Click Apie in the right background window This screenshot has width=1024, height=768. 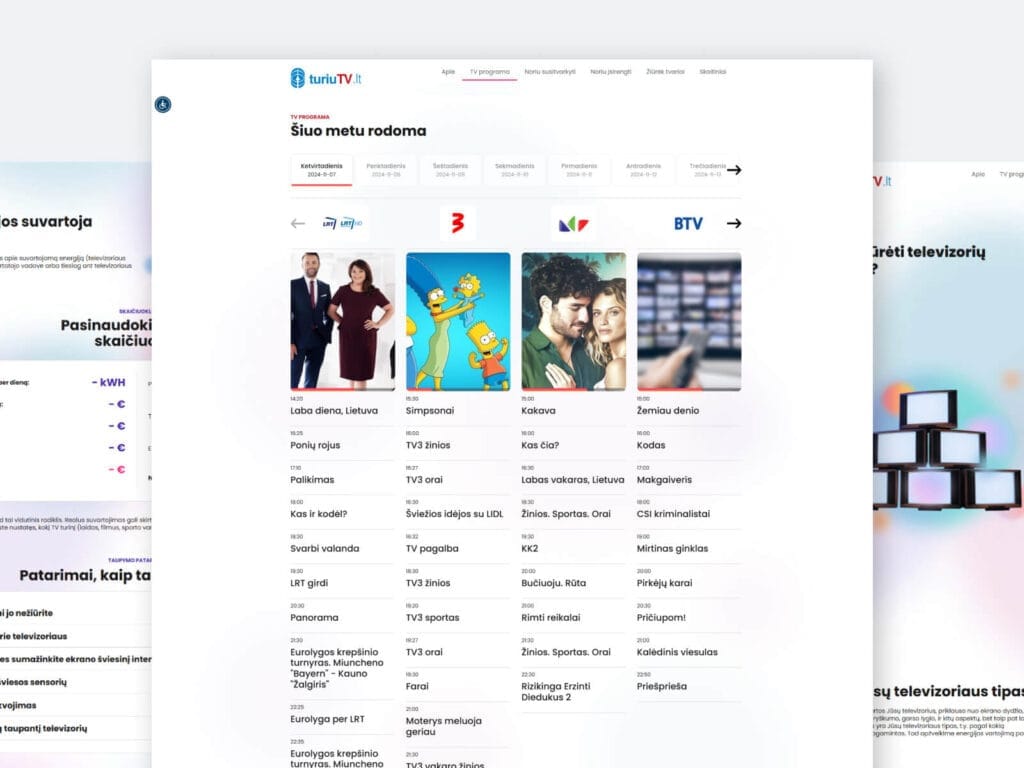click(978, 174)
